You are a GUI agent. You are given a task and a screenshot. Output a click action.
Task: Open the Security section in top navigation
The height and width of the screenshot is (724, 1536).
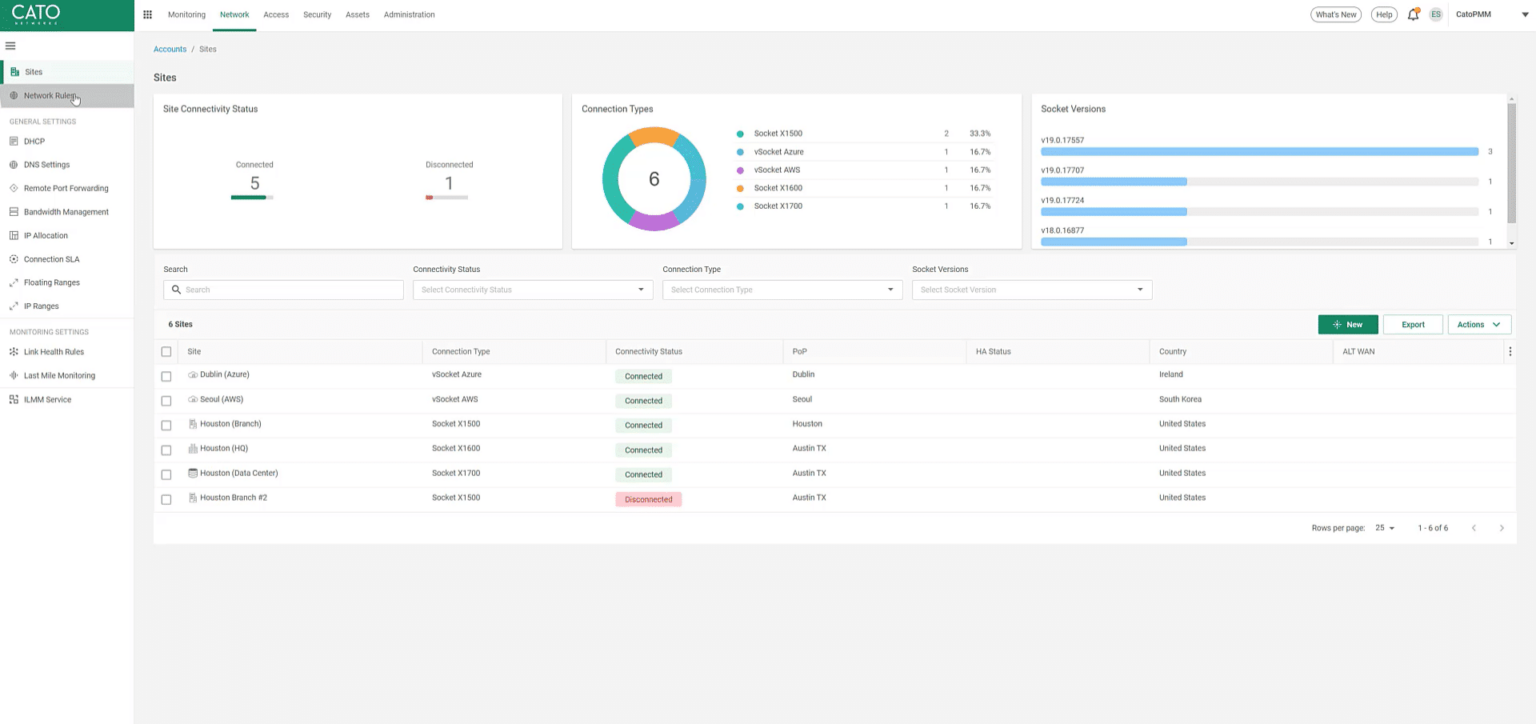tap(317, 14)
